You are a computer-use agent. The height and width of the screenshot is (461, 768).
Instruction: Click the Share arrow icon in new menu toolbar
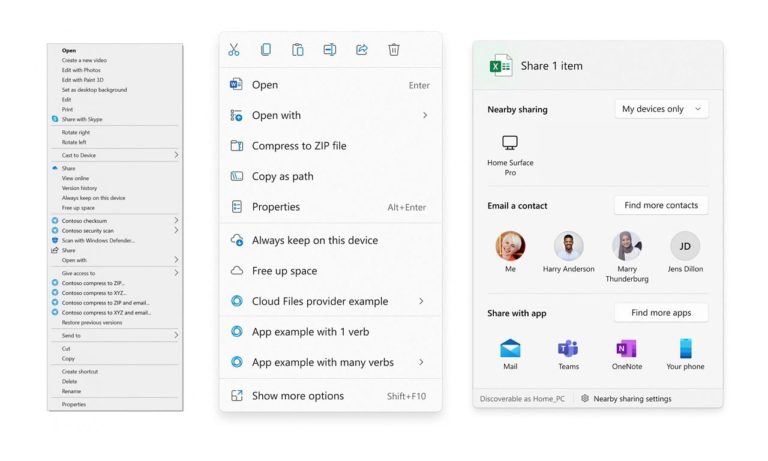(x=362, y=49)
